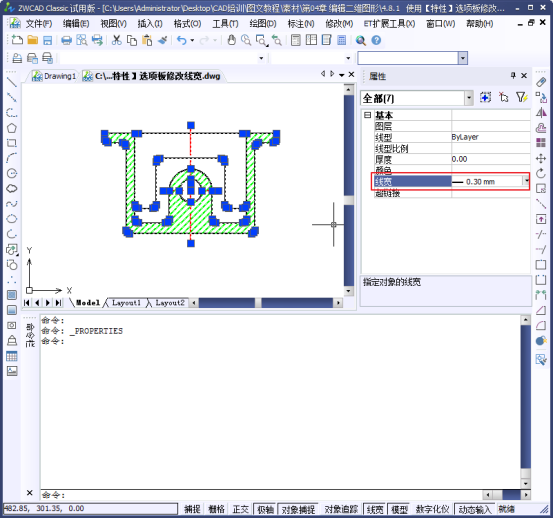Click the Cut scissors icon
Screen dimensions: 554x519
coord(117,40)
